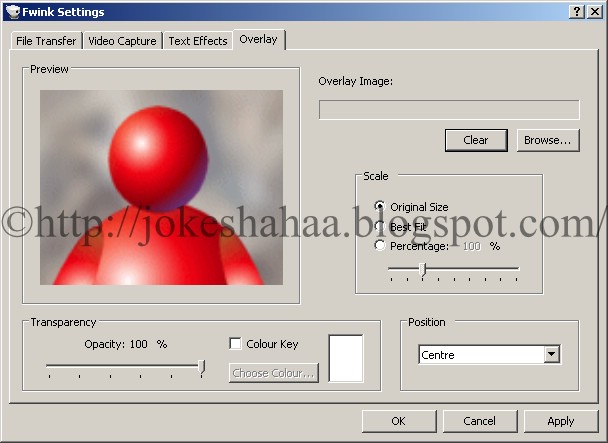Enable the Colour Key checkbox

[235, 344]
